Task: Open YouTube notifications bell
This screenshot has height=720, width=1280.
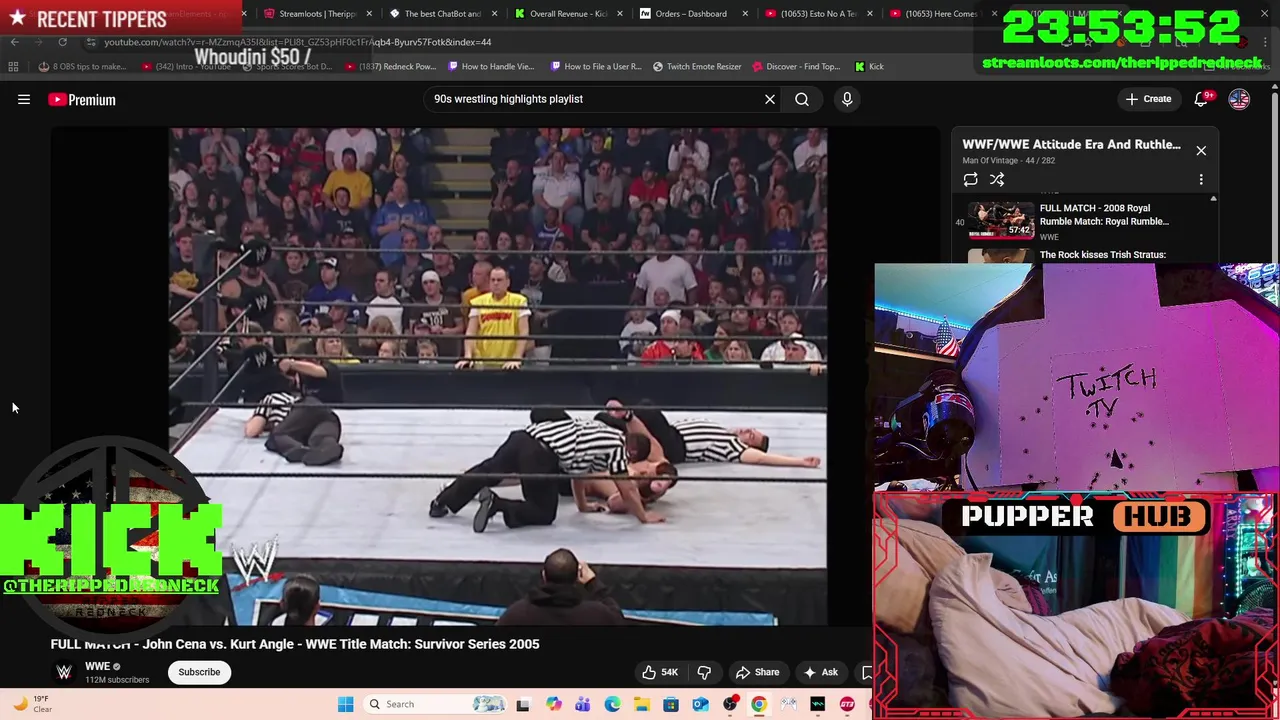Action: [x=1202, y=99]
